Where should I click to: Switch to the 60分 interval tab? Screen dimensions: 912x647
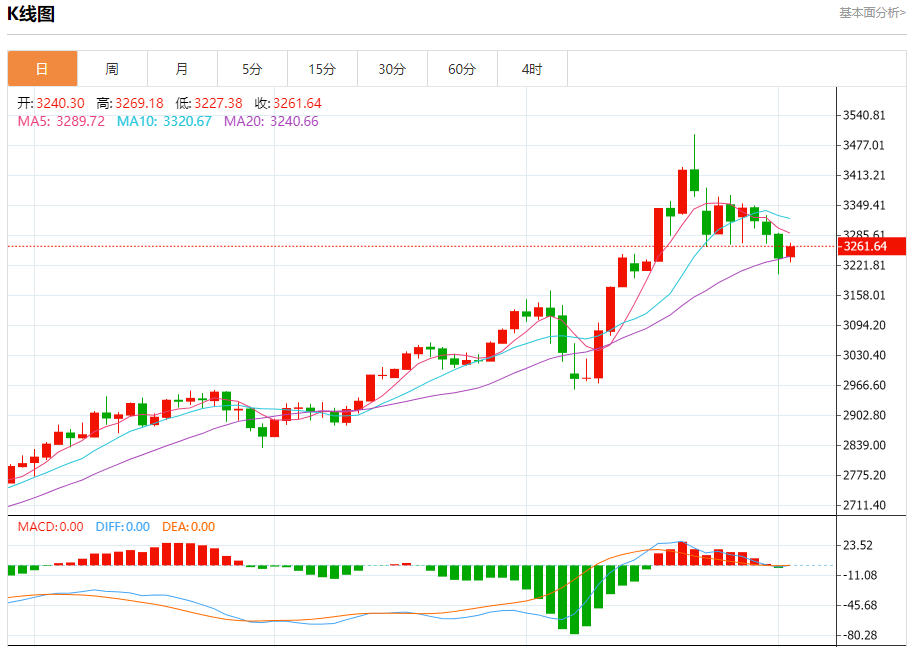pos(462,69)
